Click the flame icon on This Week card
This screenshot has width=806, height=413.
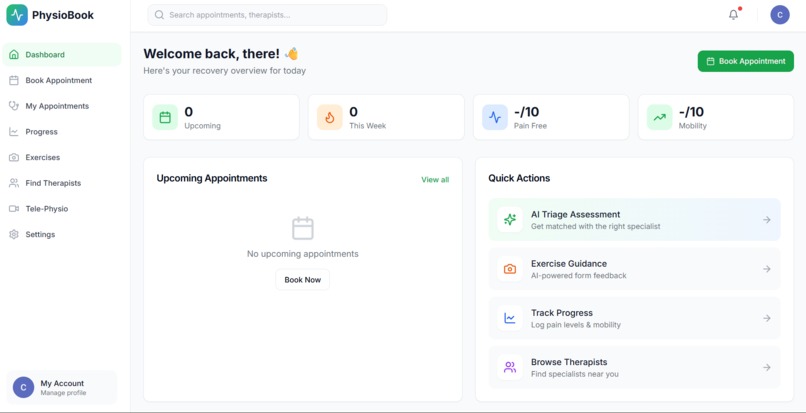330,117
